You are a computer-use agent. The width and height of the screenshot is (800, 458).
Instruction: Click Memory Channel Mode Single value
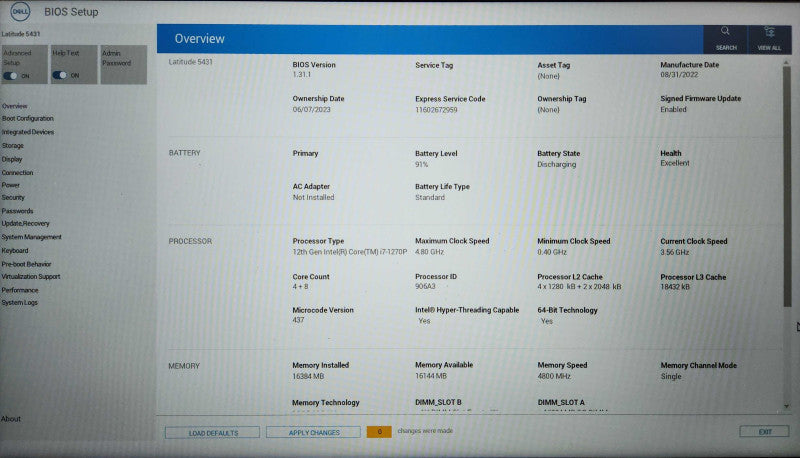click(x=670, y=376)
